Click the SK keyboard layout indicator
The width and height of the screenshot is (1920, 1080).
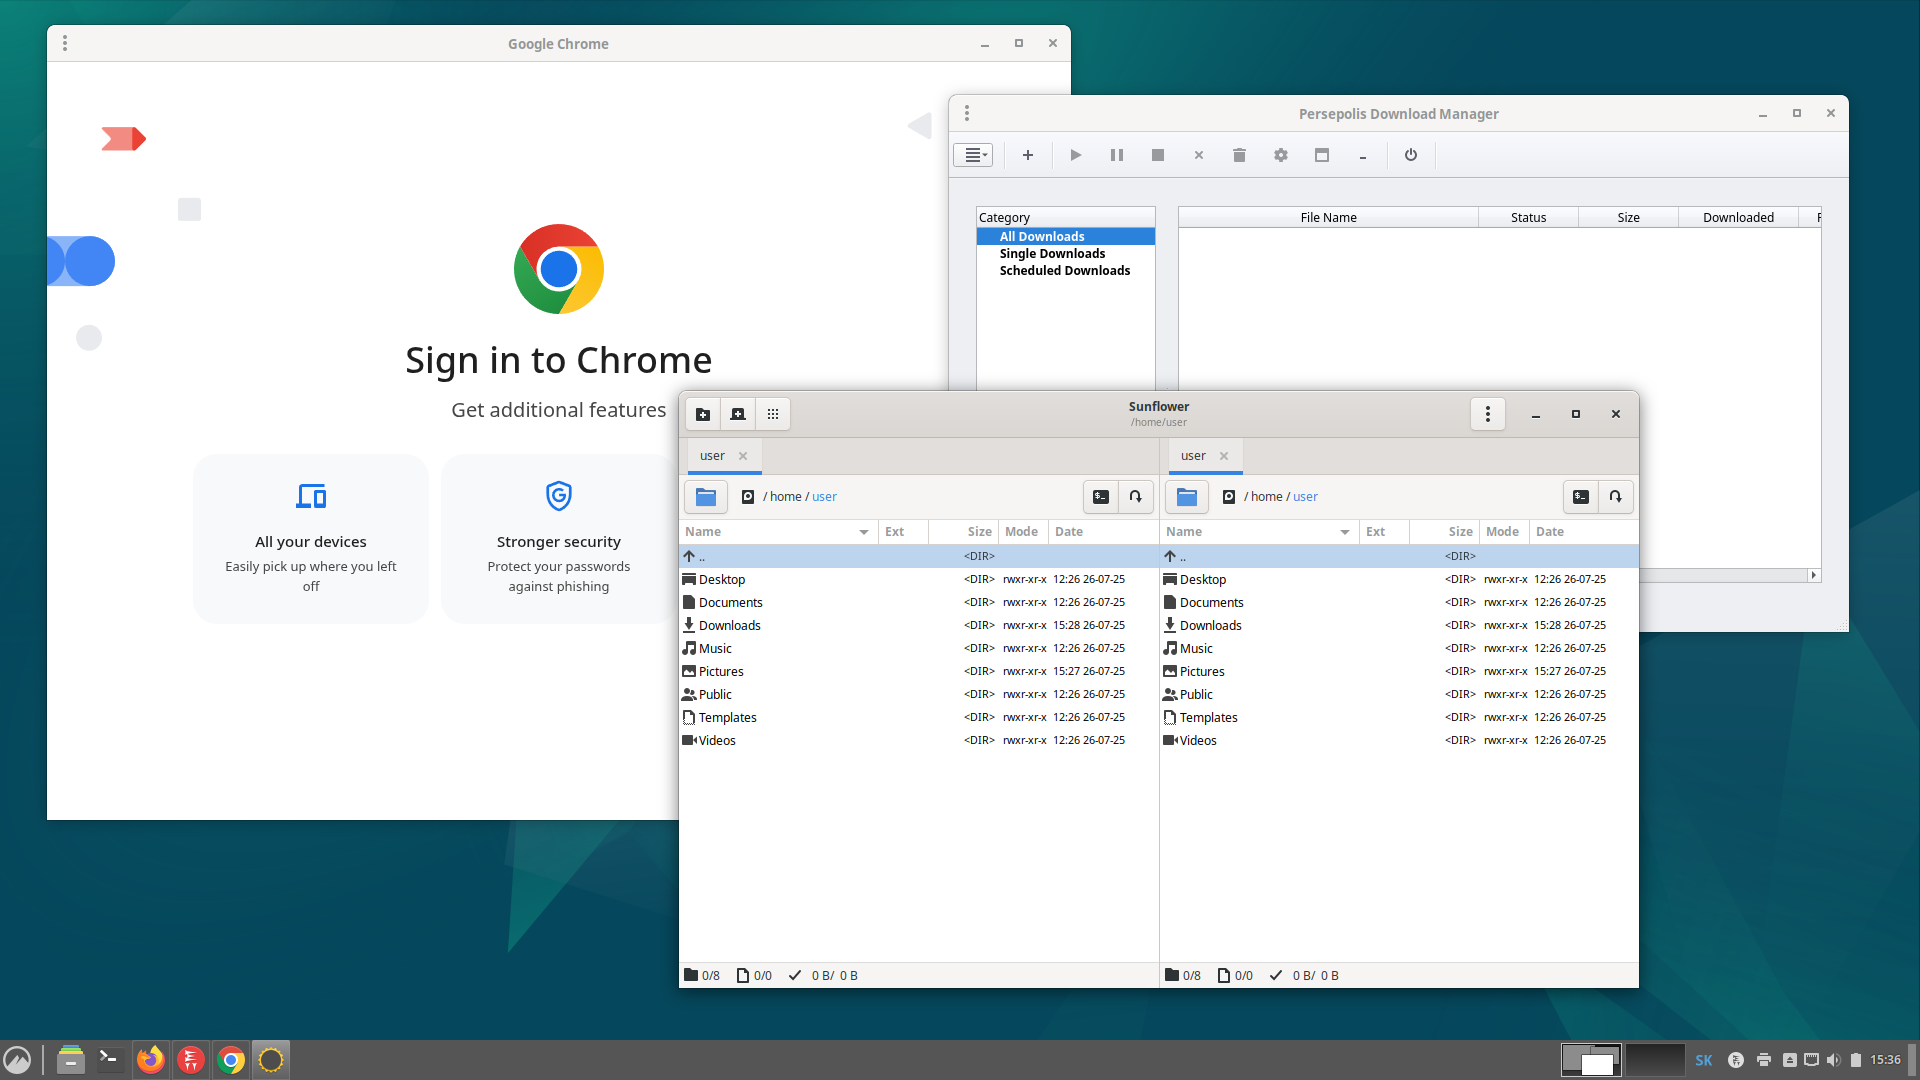pyautogui.click(x=1704, y=1060)
